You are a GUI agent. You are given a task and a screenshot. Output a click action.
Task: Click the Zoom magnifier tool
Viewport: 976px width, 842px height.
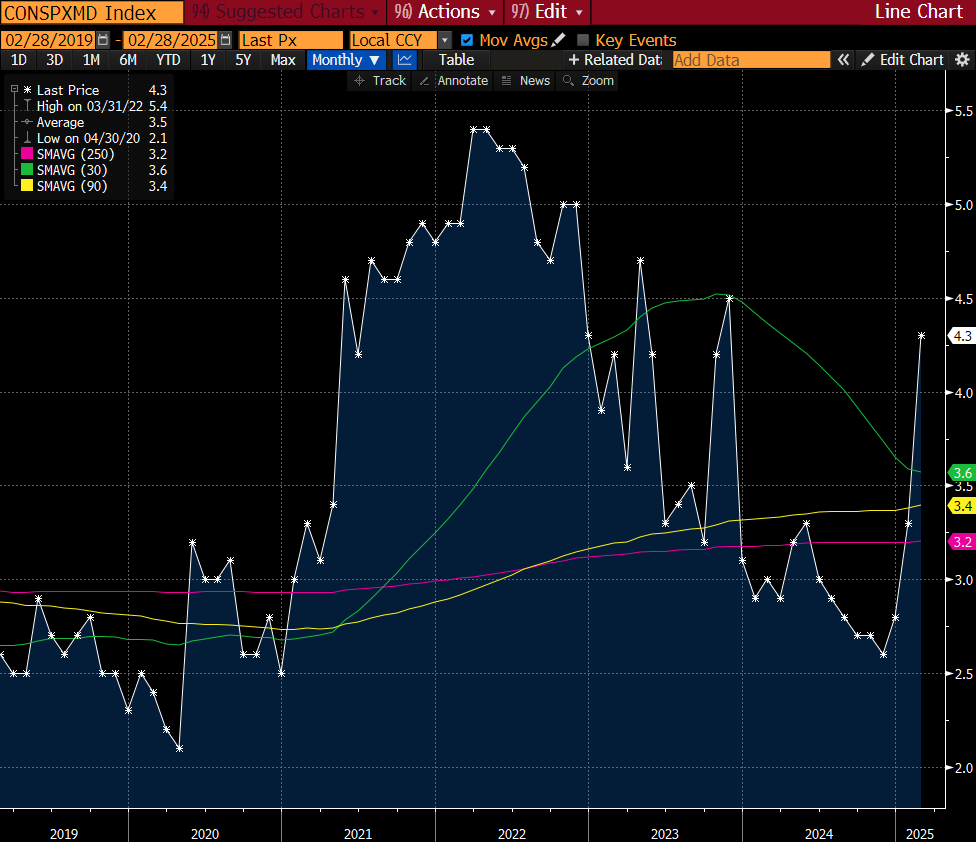588,80
